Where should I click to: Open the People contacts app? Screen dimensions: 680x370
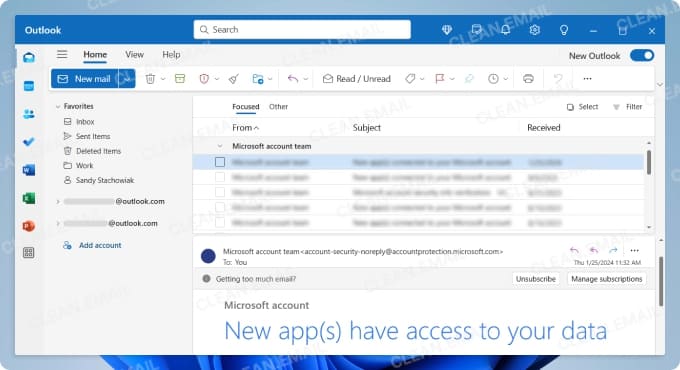tap(29, 114)
